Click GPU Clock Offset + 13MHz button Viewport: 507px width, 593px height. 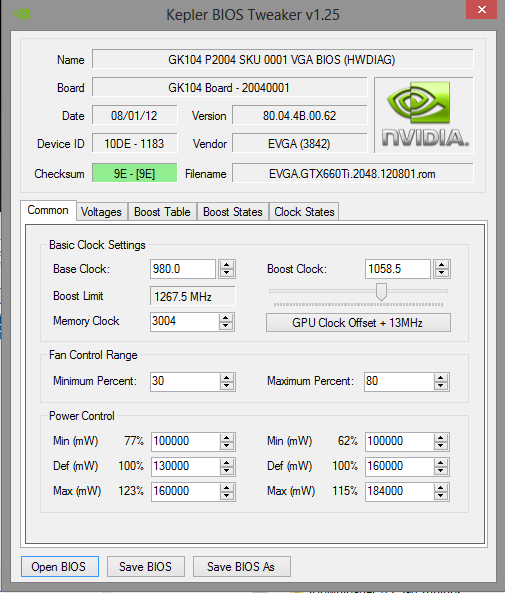358,323
